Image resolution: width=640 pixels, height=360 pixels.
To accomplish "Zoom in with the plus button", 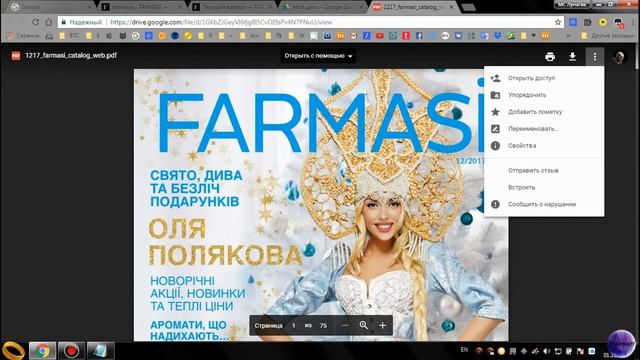I will pyautogui.click(x=382, y=325).
